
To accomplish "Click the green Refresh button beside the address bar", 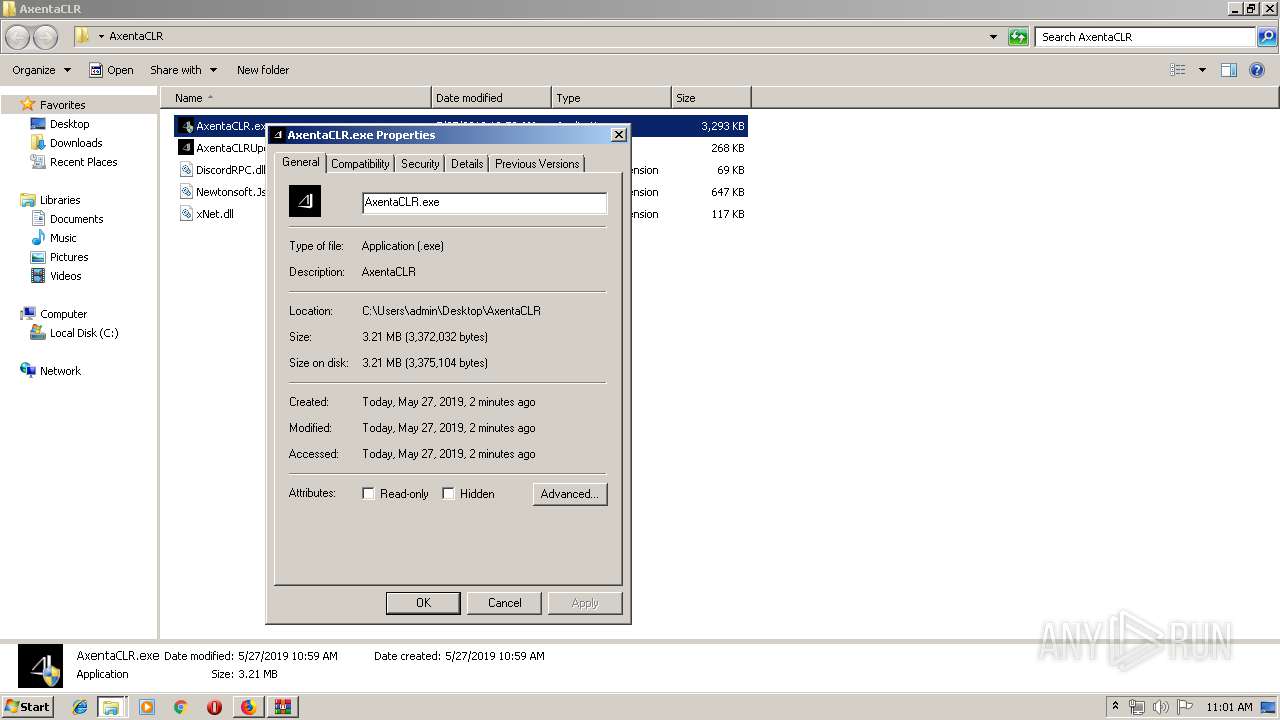I will [1018, 37].
